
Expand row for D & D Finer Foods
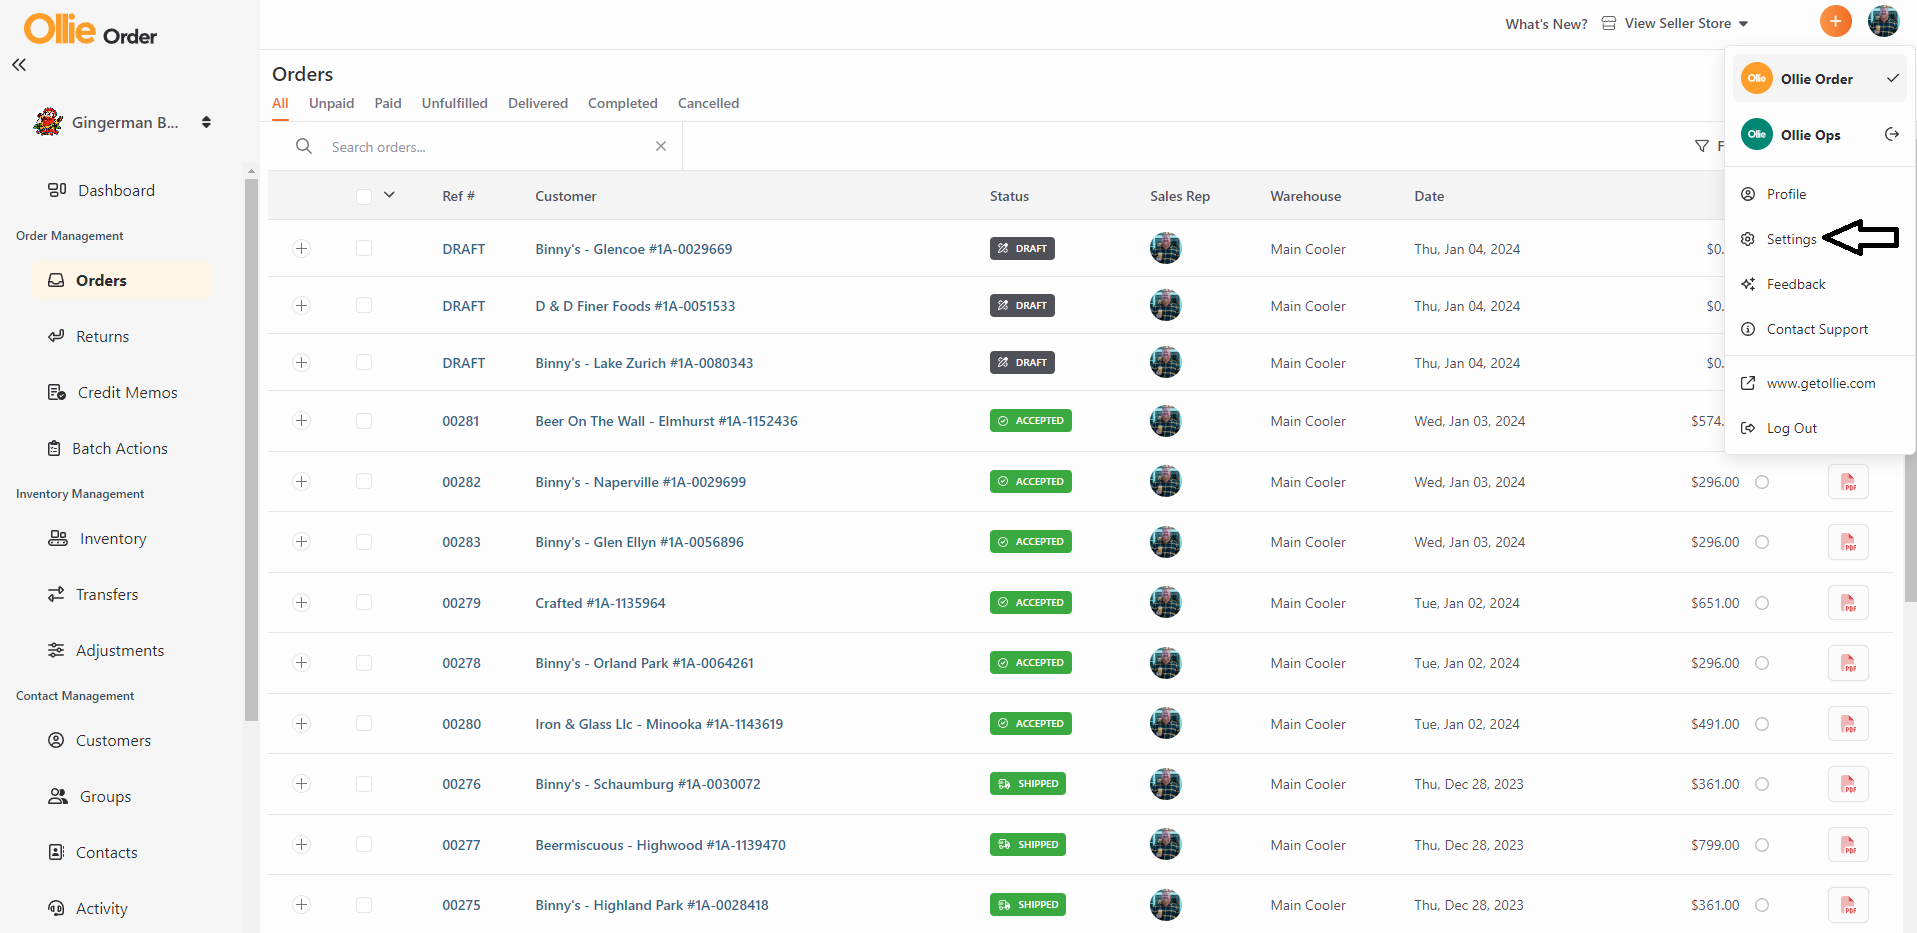coord(301,305)
